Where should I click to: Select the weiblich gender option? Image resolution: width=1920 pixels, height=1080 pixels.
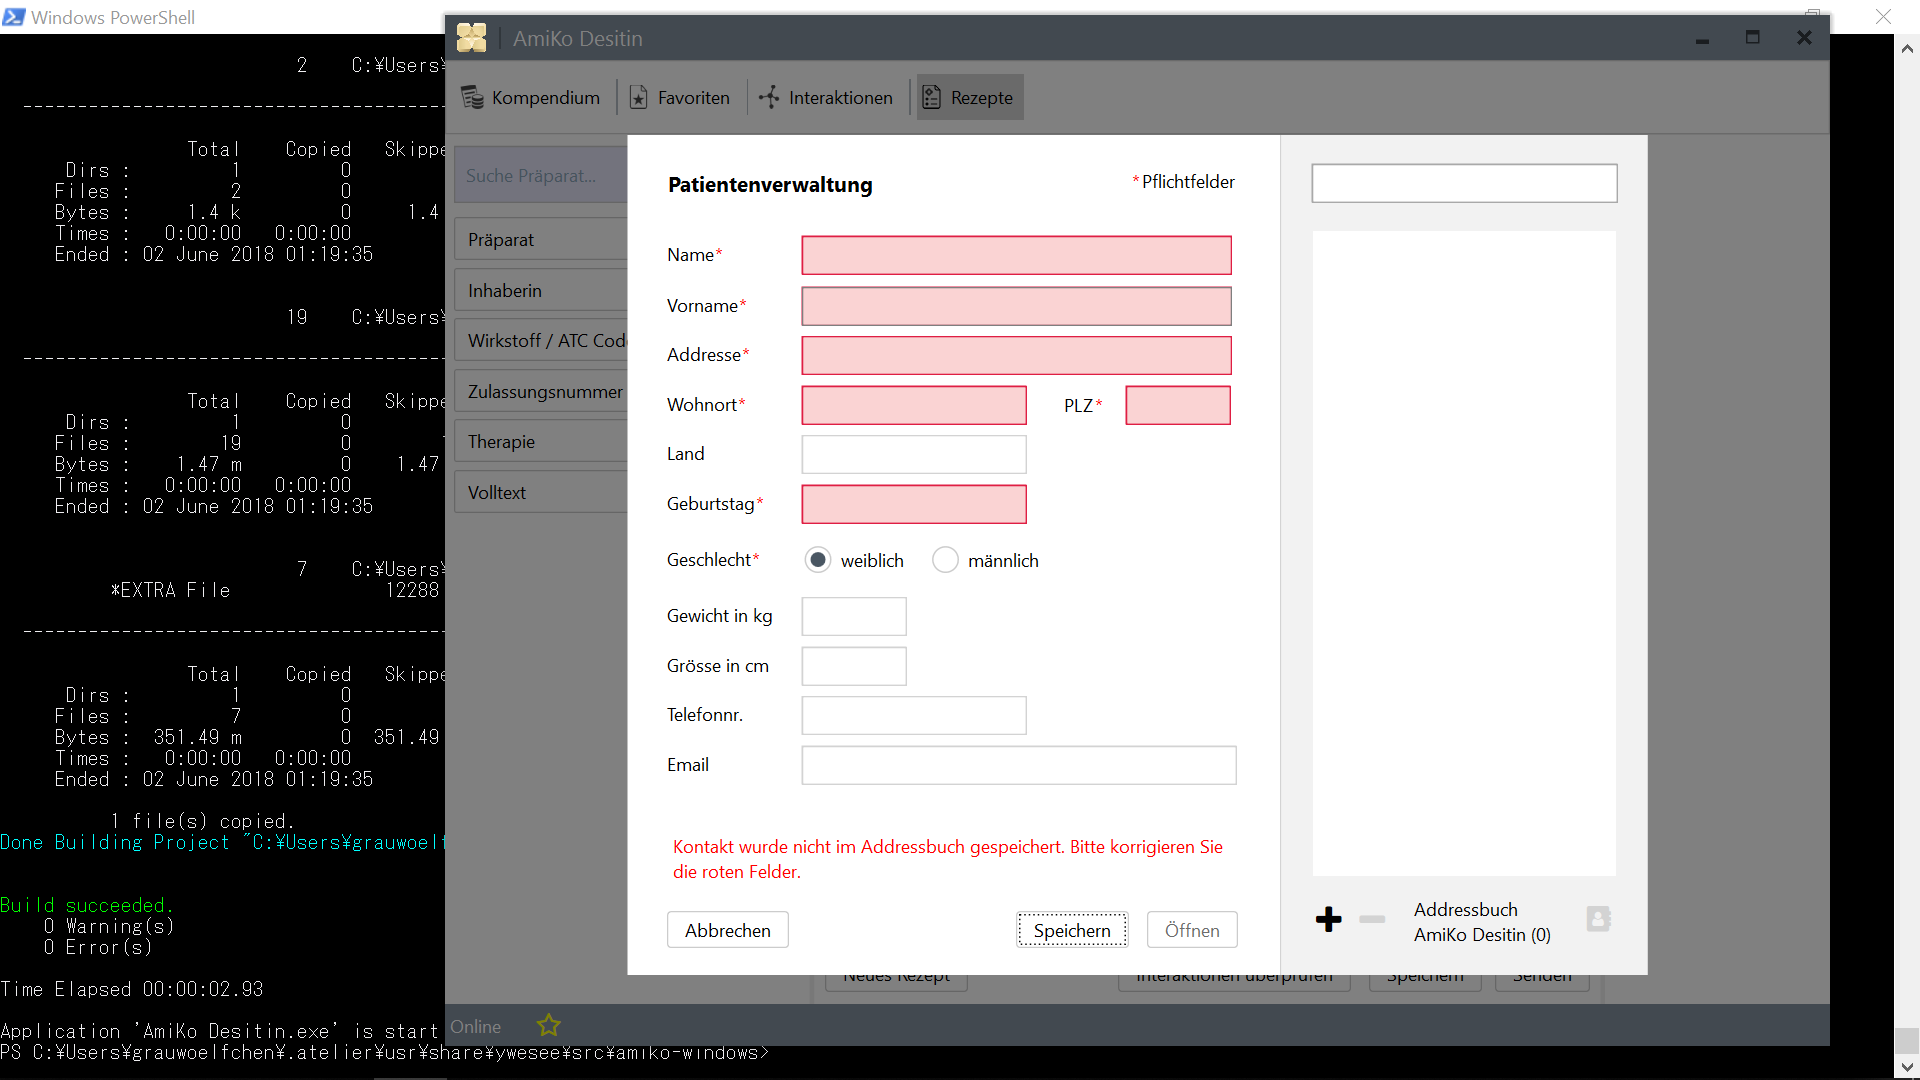pos(818,560)
